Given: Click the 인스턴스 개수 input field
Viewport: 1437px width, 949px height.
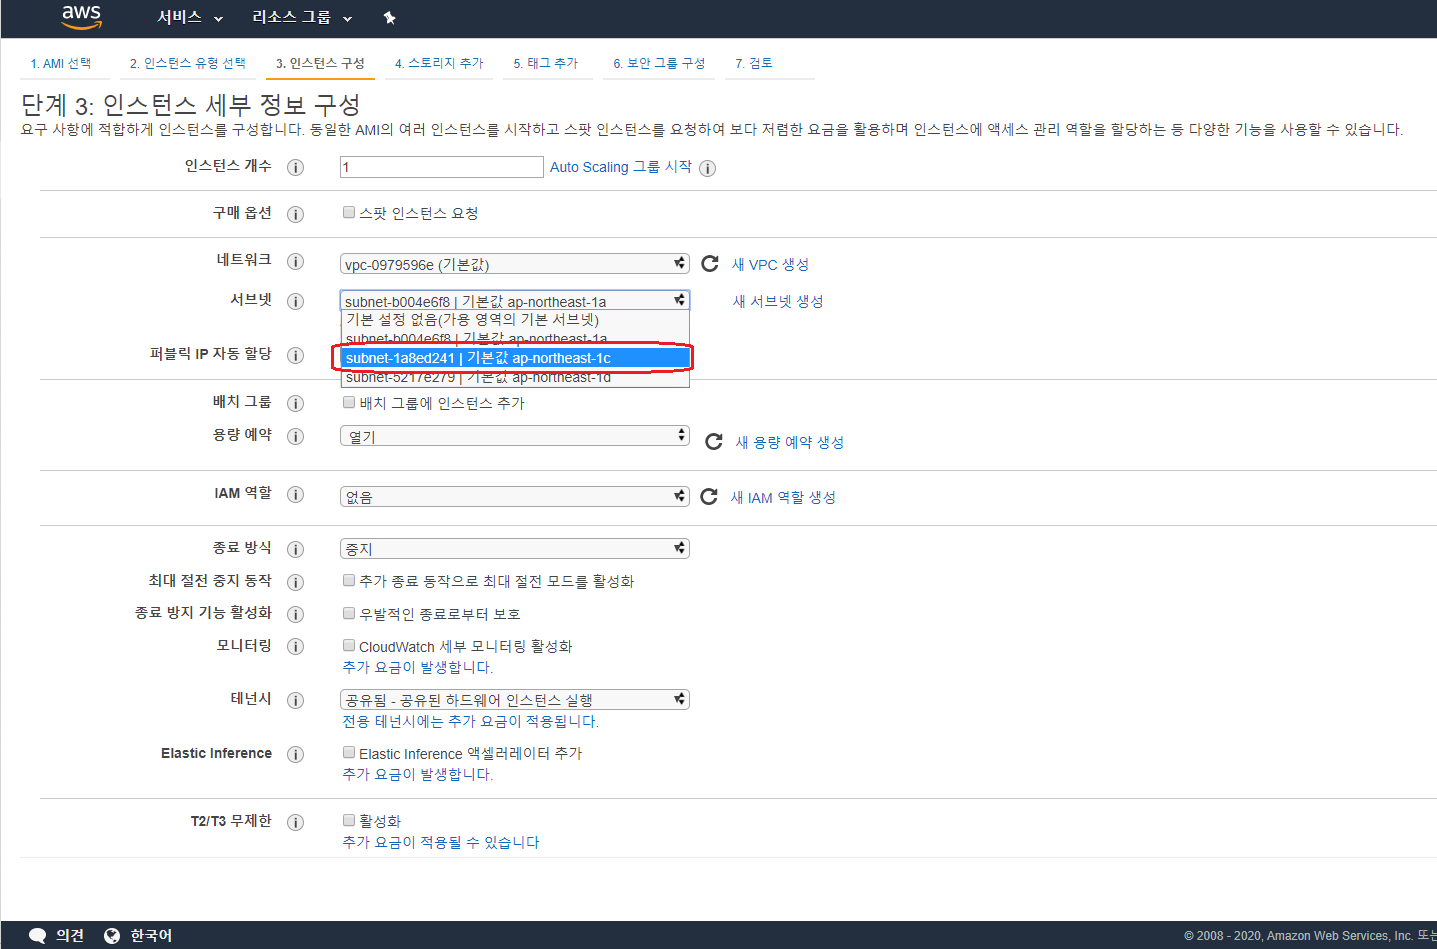Looking at the screenshot, I should pyautogui.click(x=441, y=167).
